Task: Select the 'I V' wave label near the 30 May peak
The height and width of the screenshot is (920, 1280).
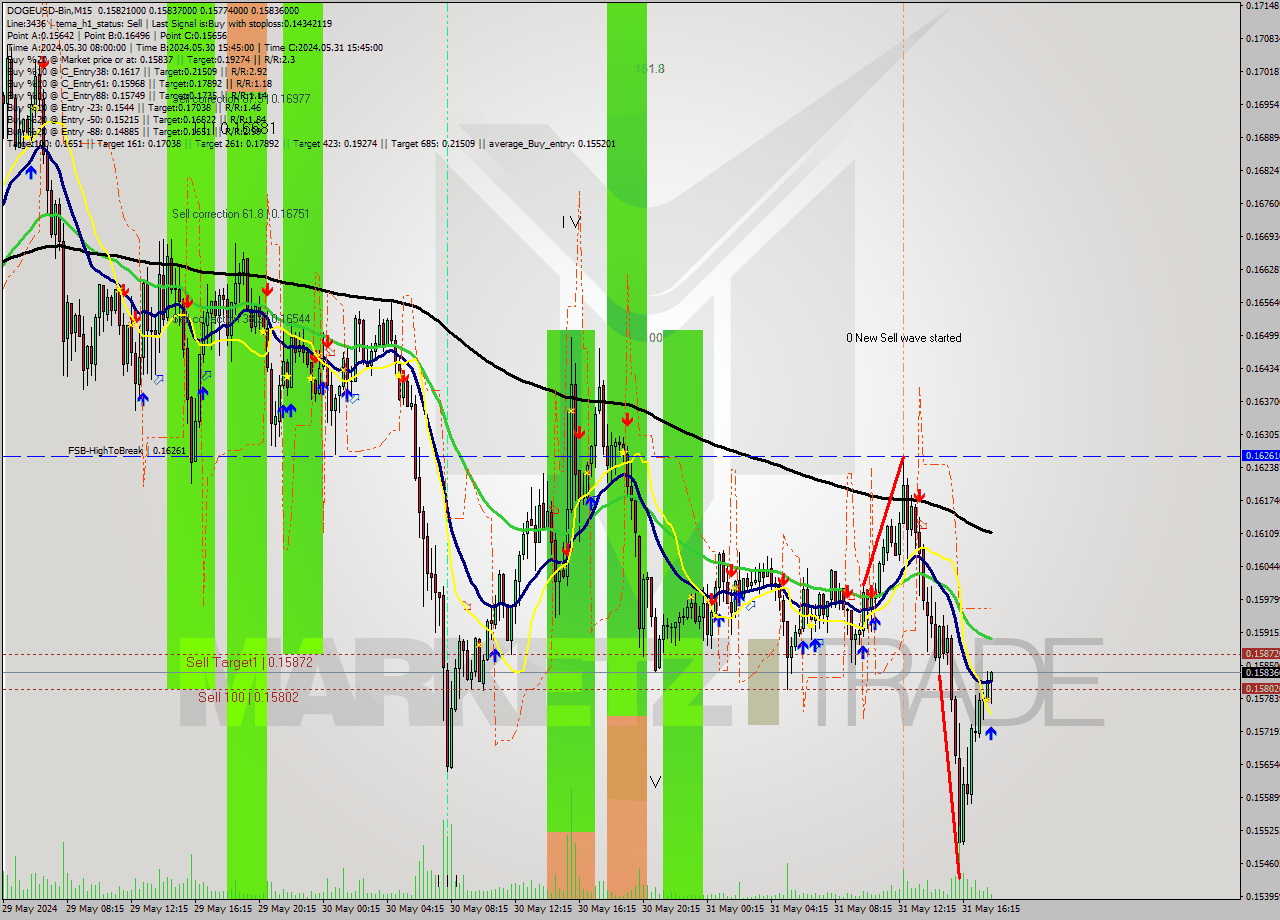Action: tap(570, 222)
